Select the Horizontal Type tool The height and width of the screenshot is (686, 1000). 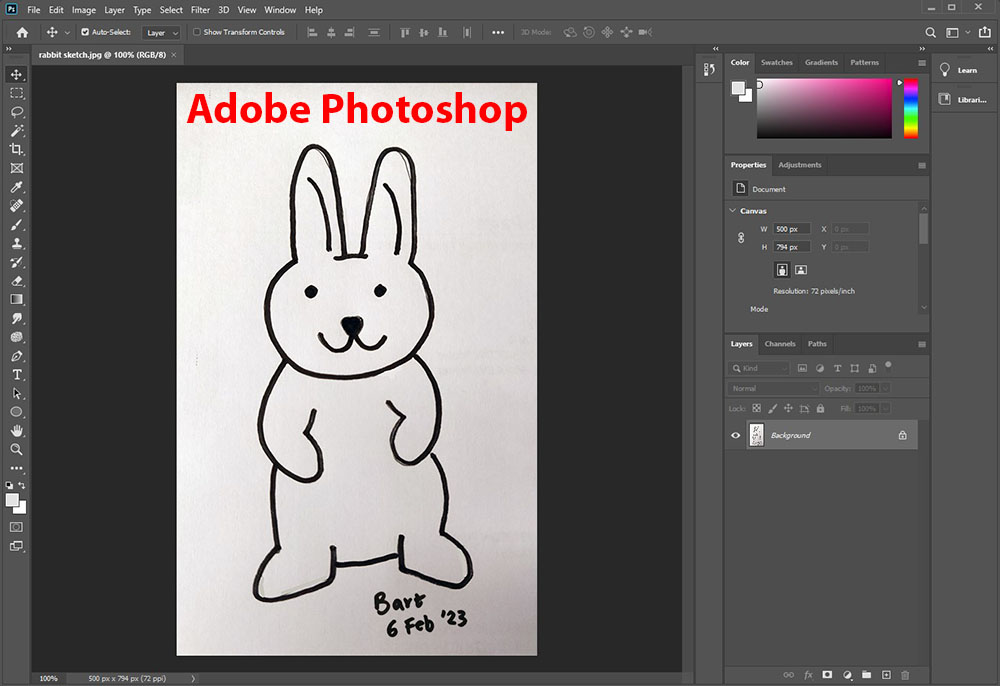[17, 374]
